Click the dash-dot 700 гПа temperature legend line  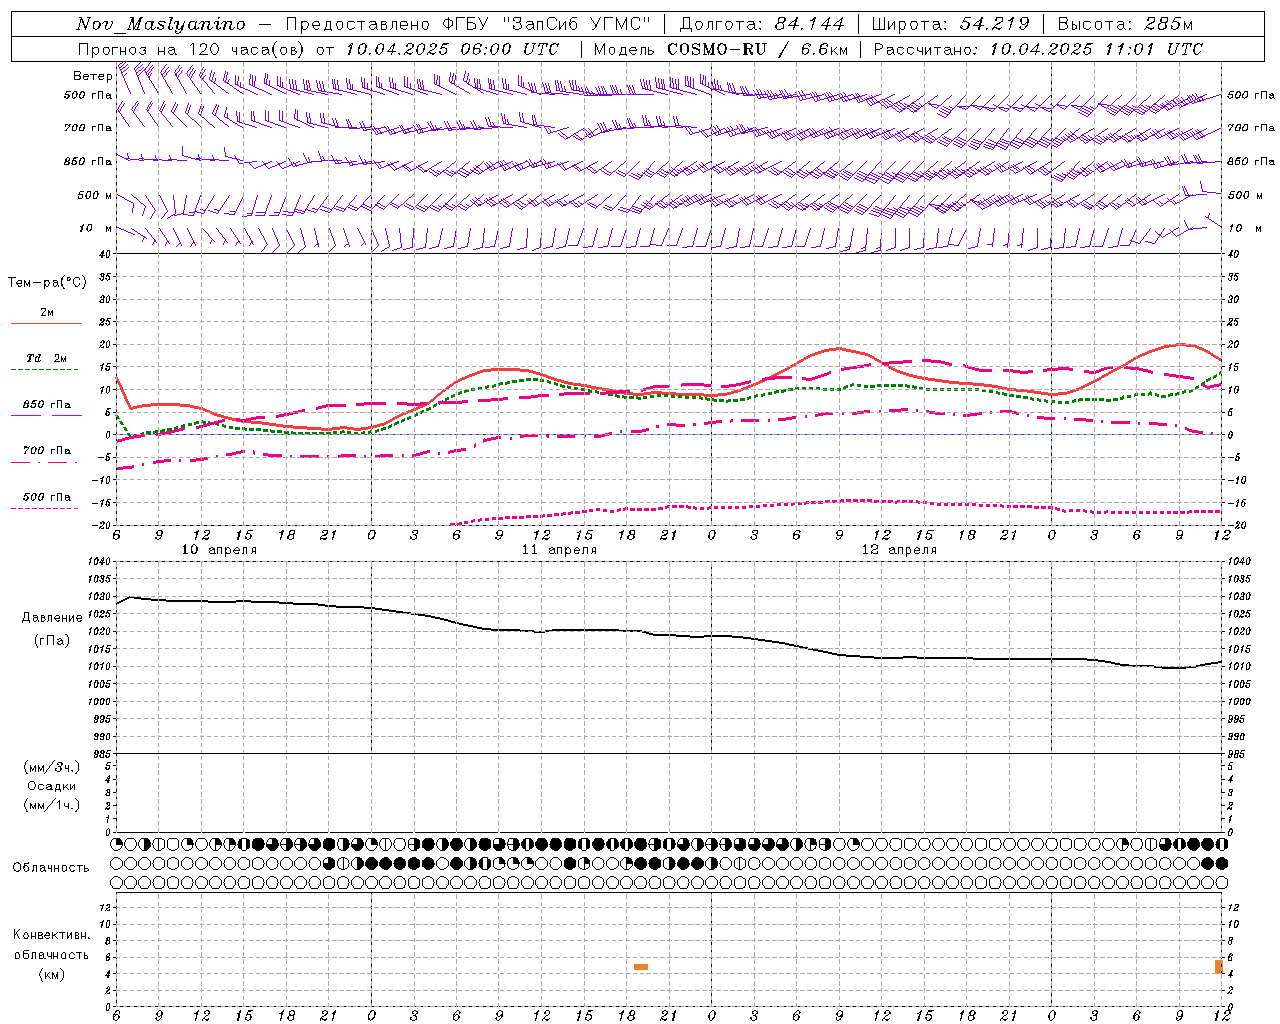44,462
